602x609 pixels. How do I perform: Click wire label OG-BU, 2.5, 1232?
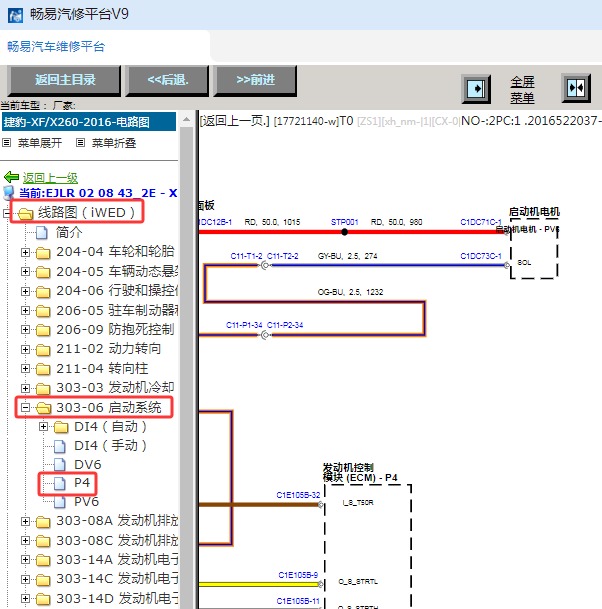350,292
